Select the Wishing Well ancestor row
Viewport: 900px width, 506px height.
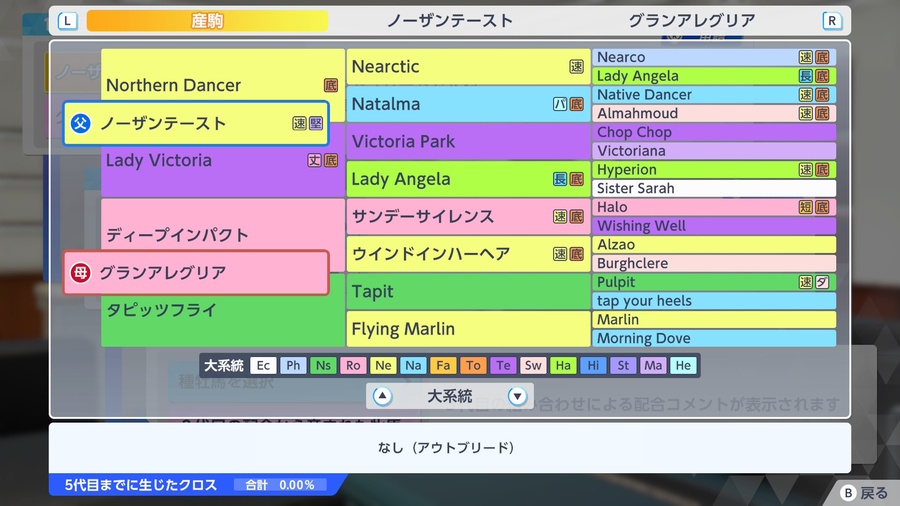point(714,226)
